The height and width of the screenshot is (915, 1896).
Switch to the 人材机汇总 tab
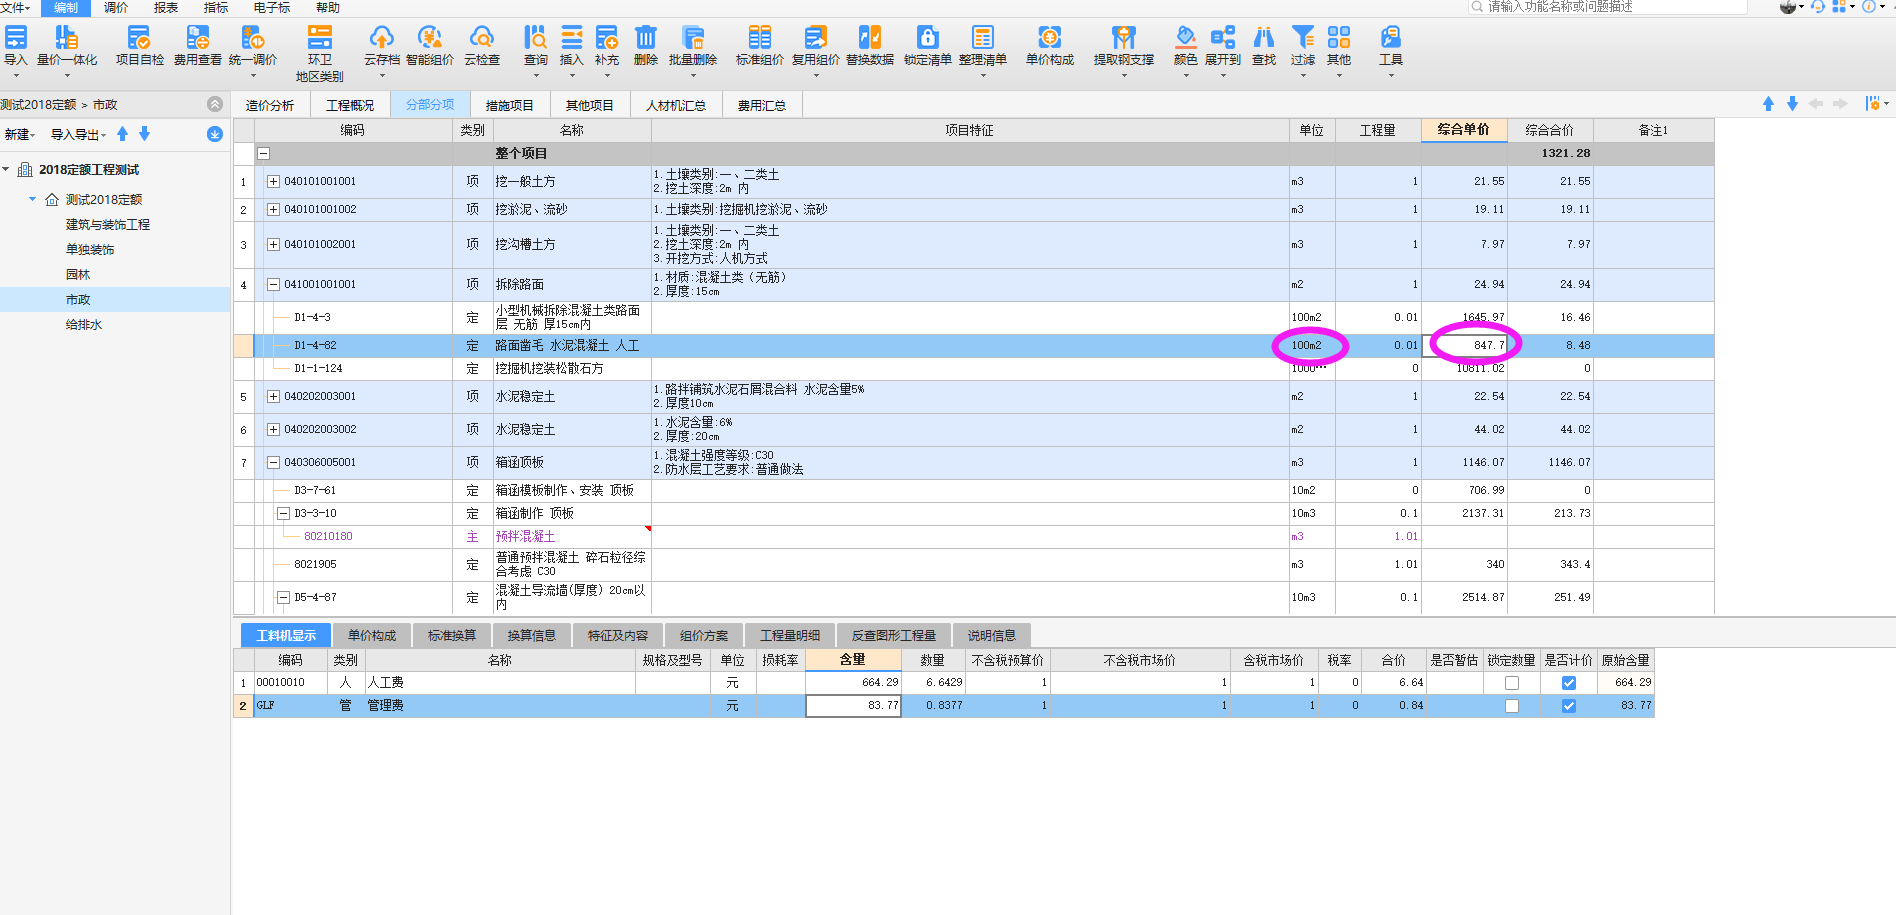[x=675, y=105]
